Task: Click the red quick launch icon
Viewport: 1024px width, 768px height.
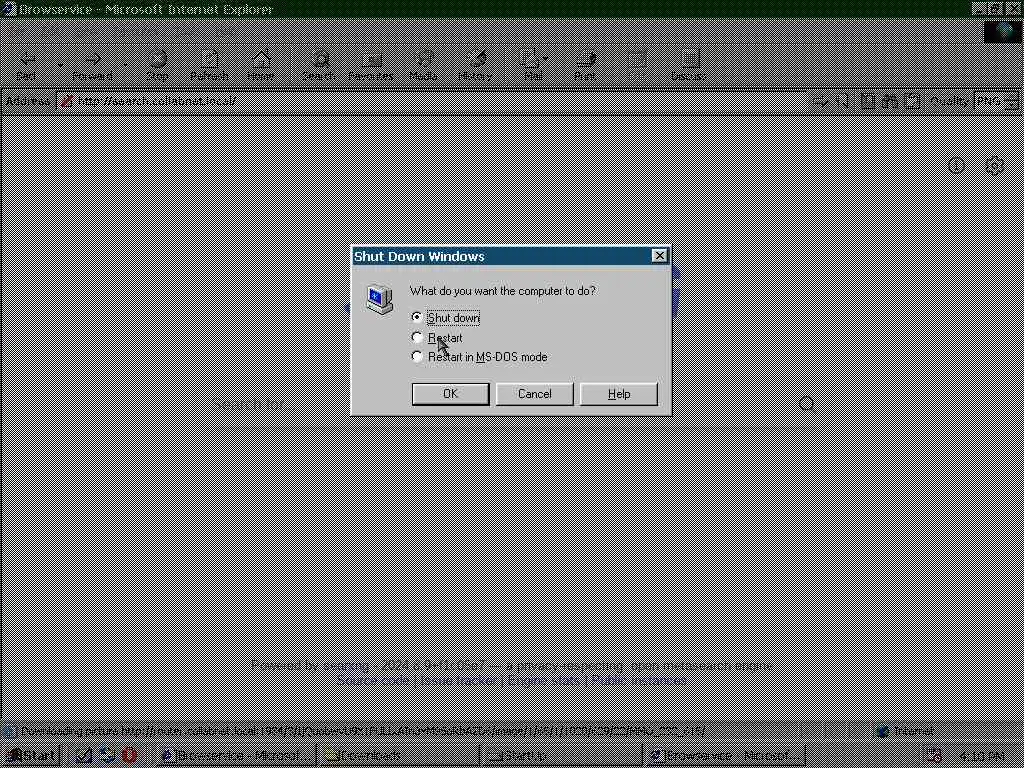Action: point(129,756)
